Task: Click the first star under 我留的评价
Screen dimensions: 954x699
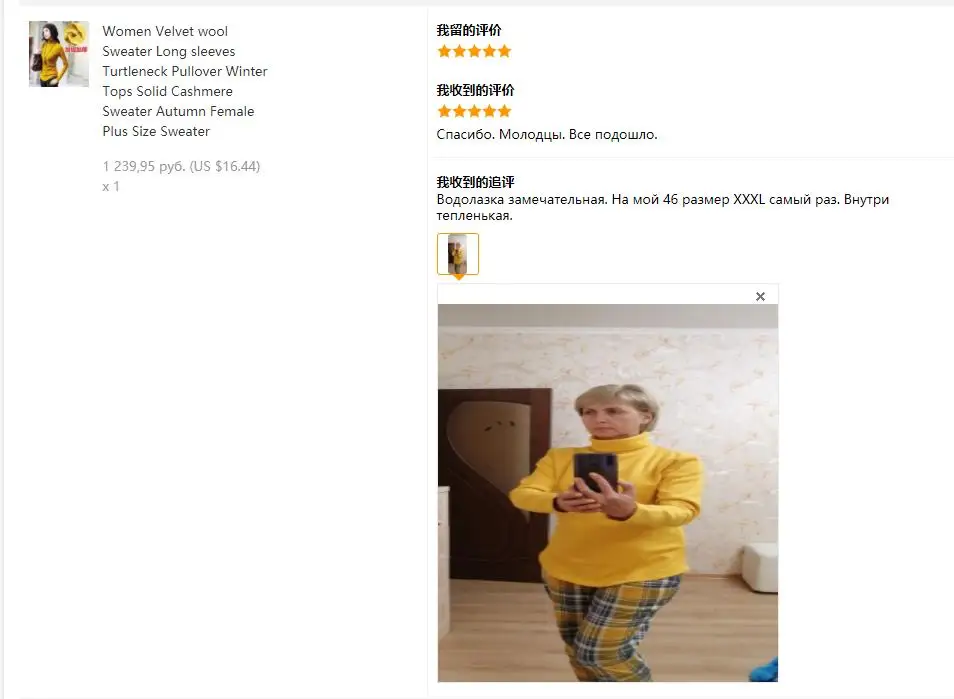Action: 444,51
